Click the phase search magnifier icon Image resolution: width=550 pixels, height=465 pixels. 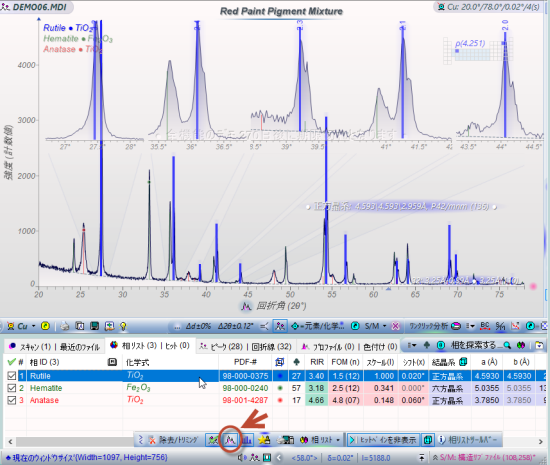tap(507, 345)
